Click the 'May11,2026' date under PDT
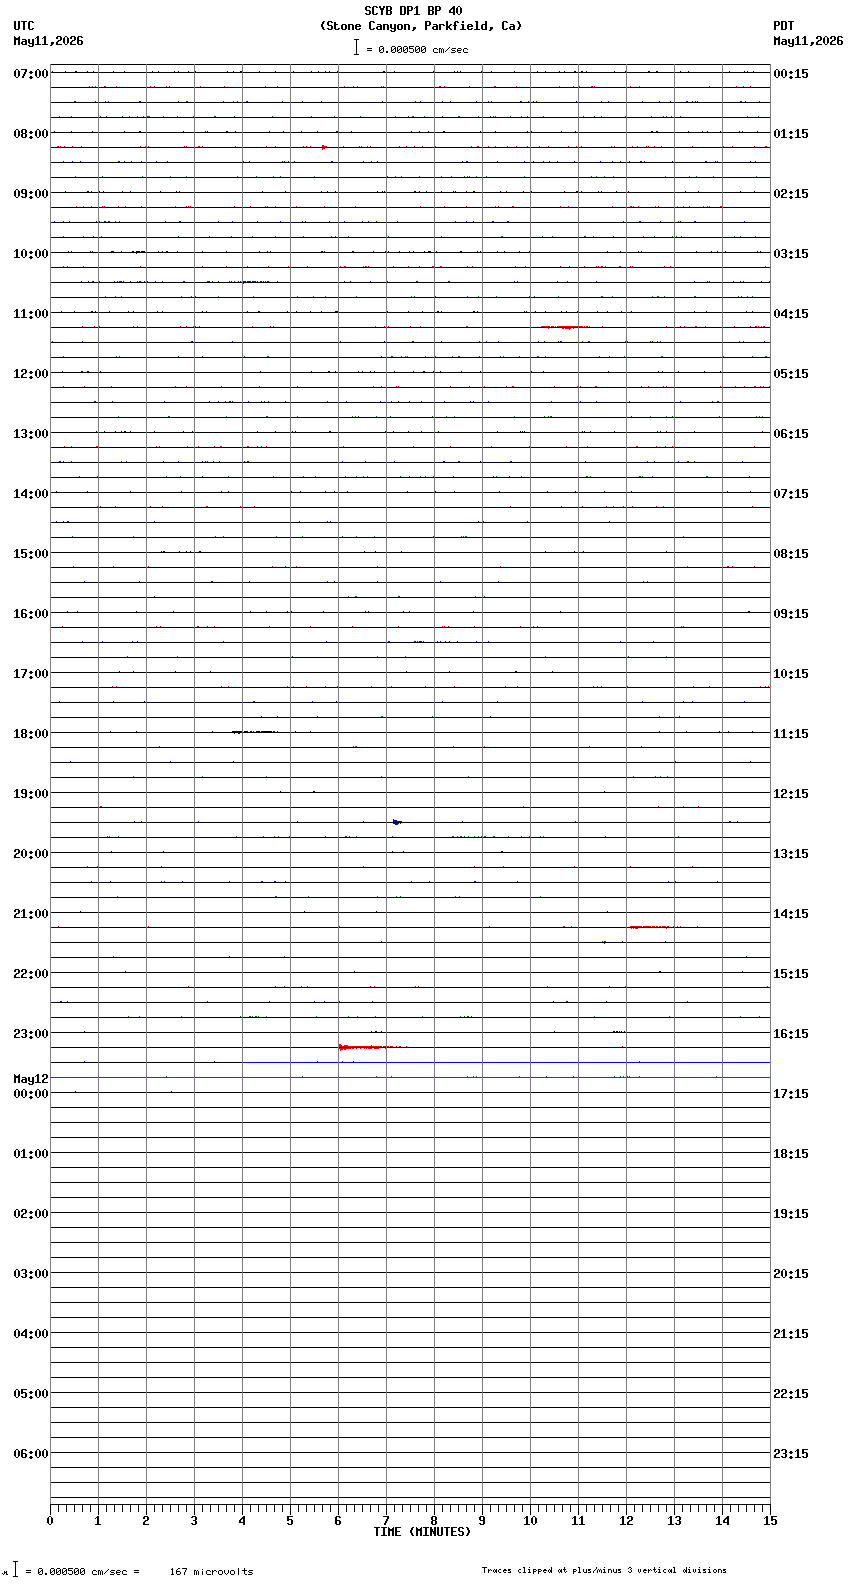The height and width of the screenshot is (1584, 850). tap(808, 41)
